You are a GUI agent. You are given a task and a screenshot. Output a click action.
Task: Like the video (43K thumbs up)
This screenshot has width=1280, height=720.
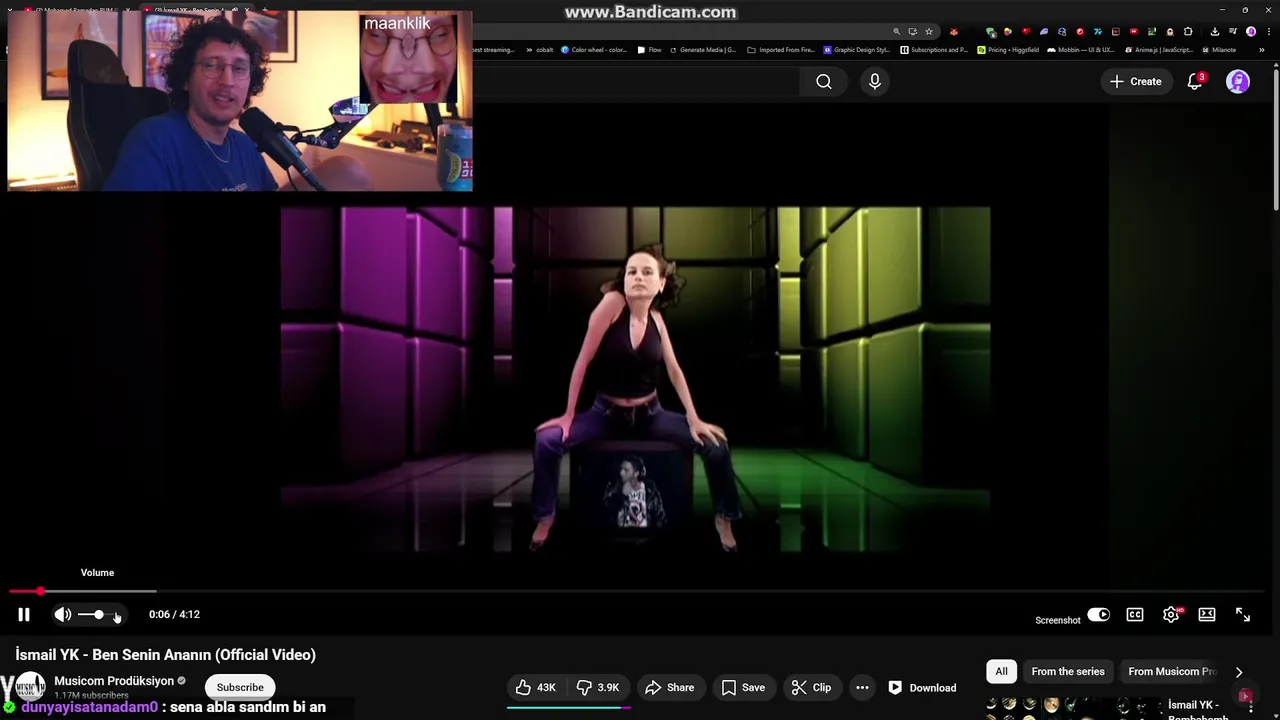click(x=536, y=688)
